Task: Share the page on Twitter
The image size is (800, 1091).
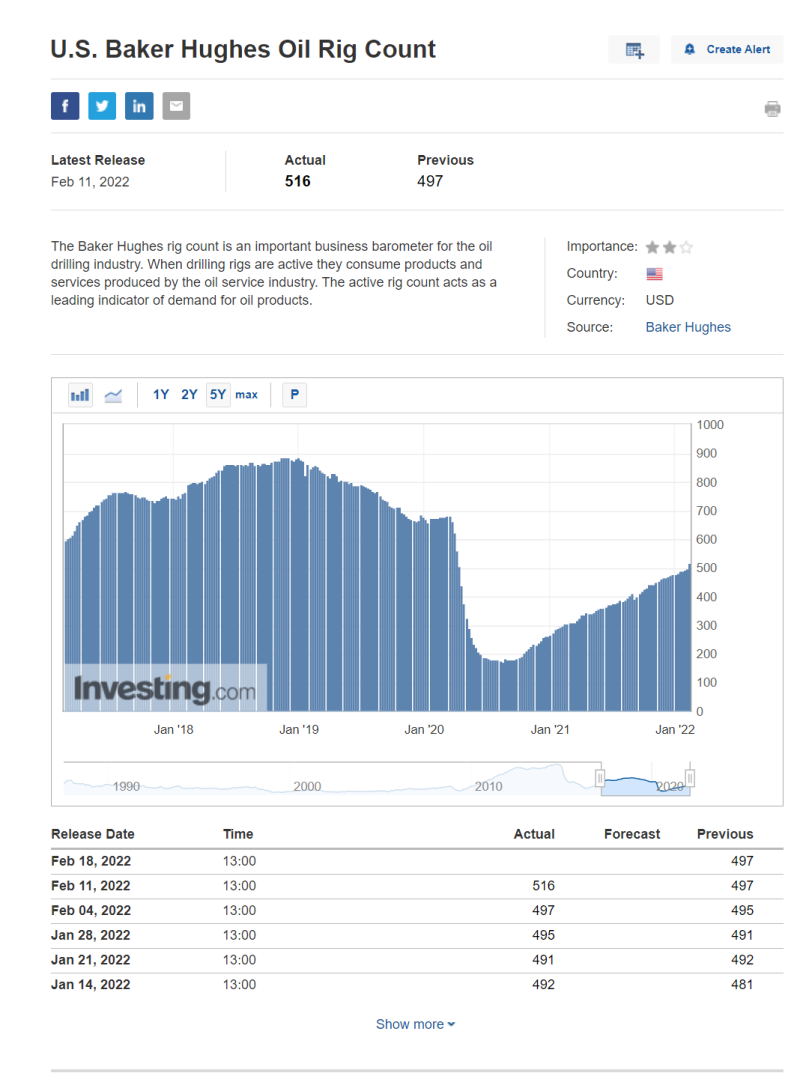Action: (102, 106)
